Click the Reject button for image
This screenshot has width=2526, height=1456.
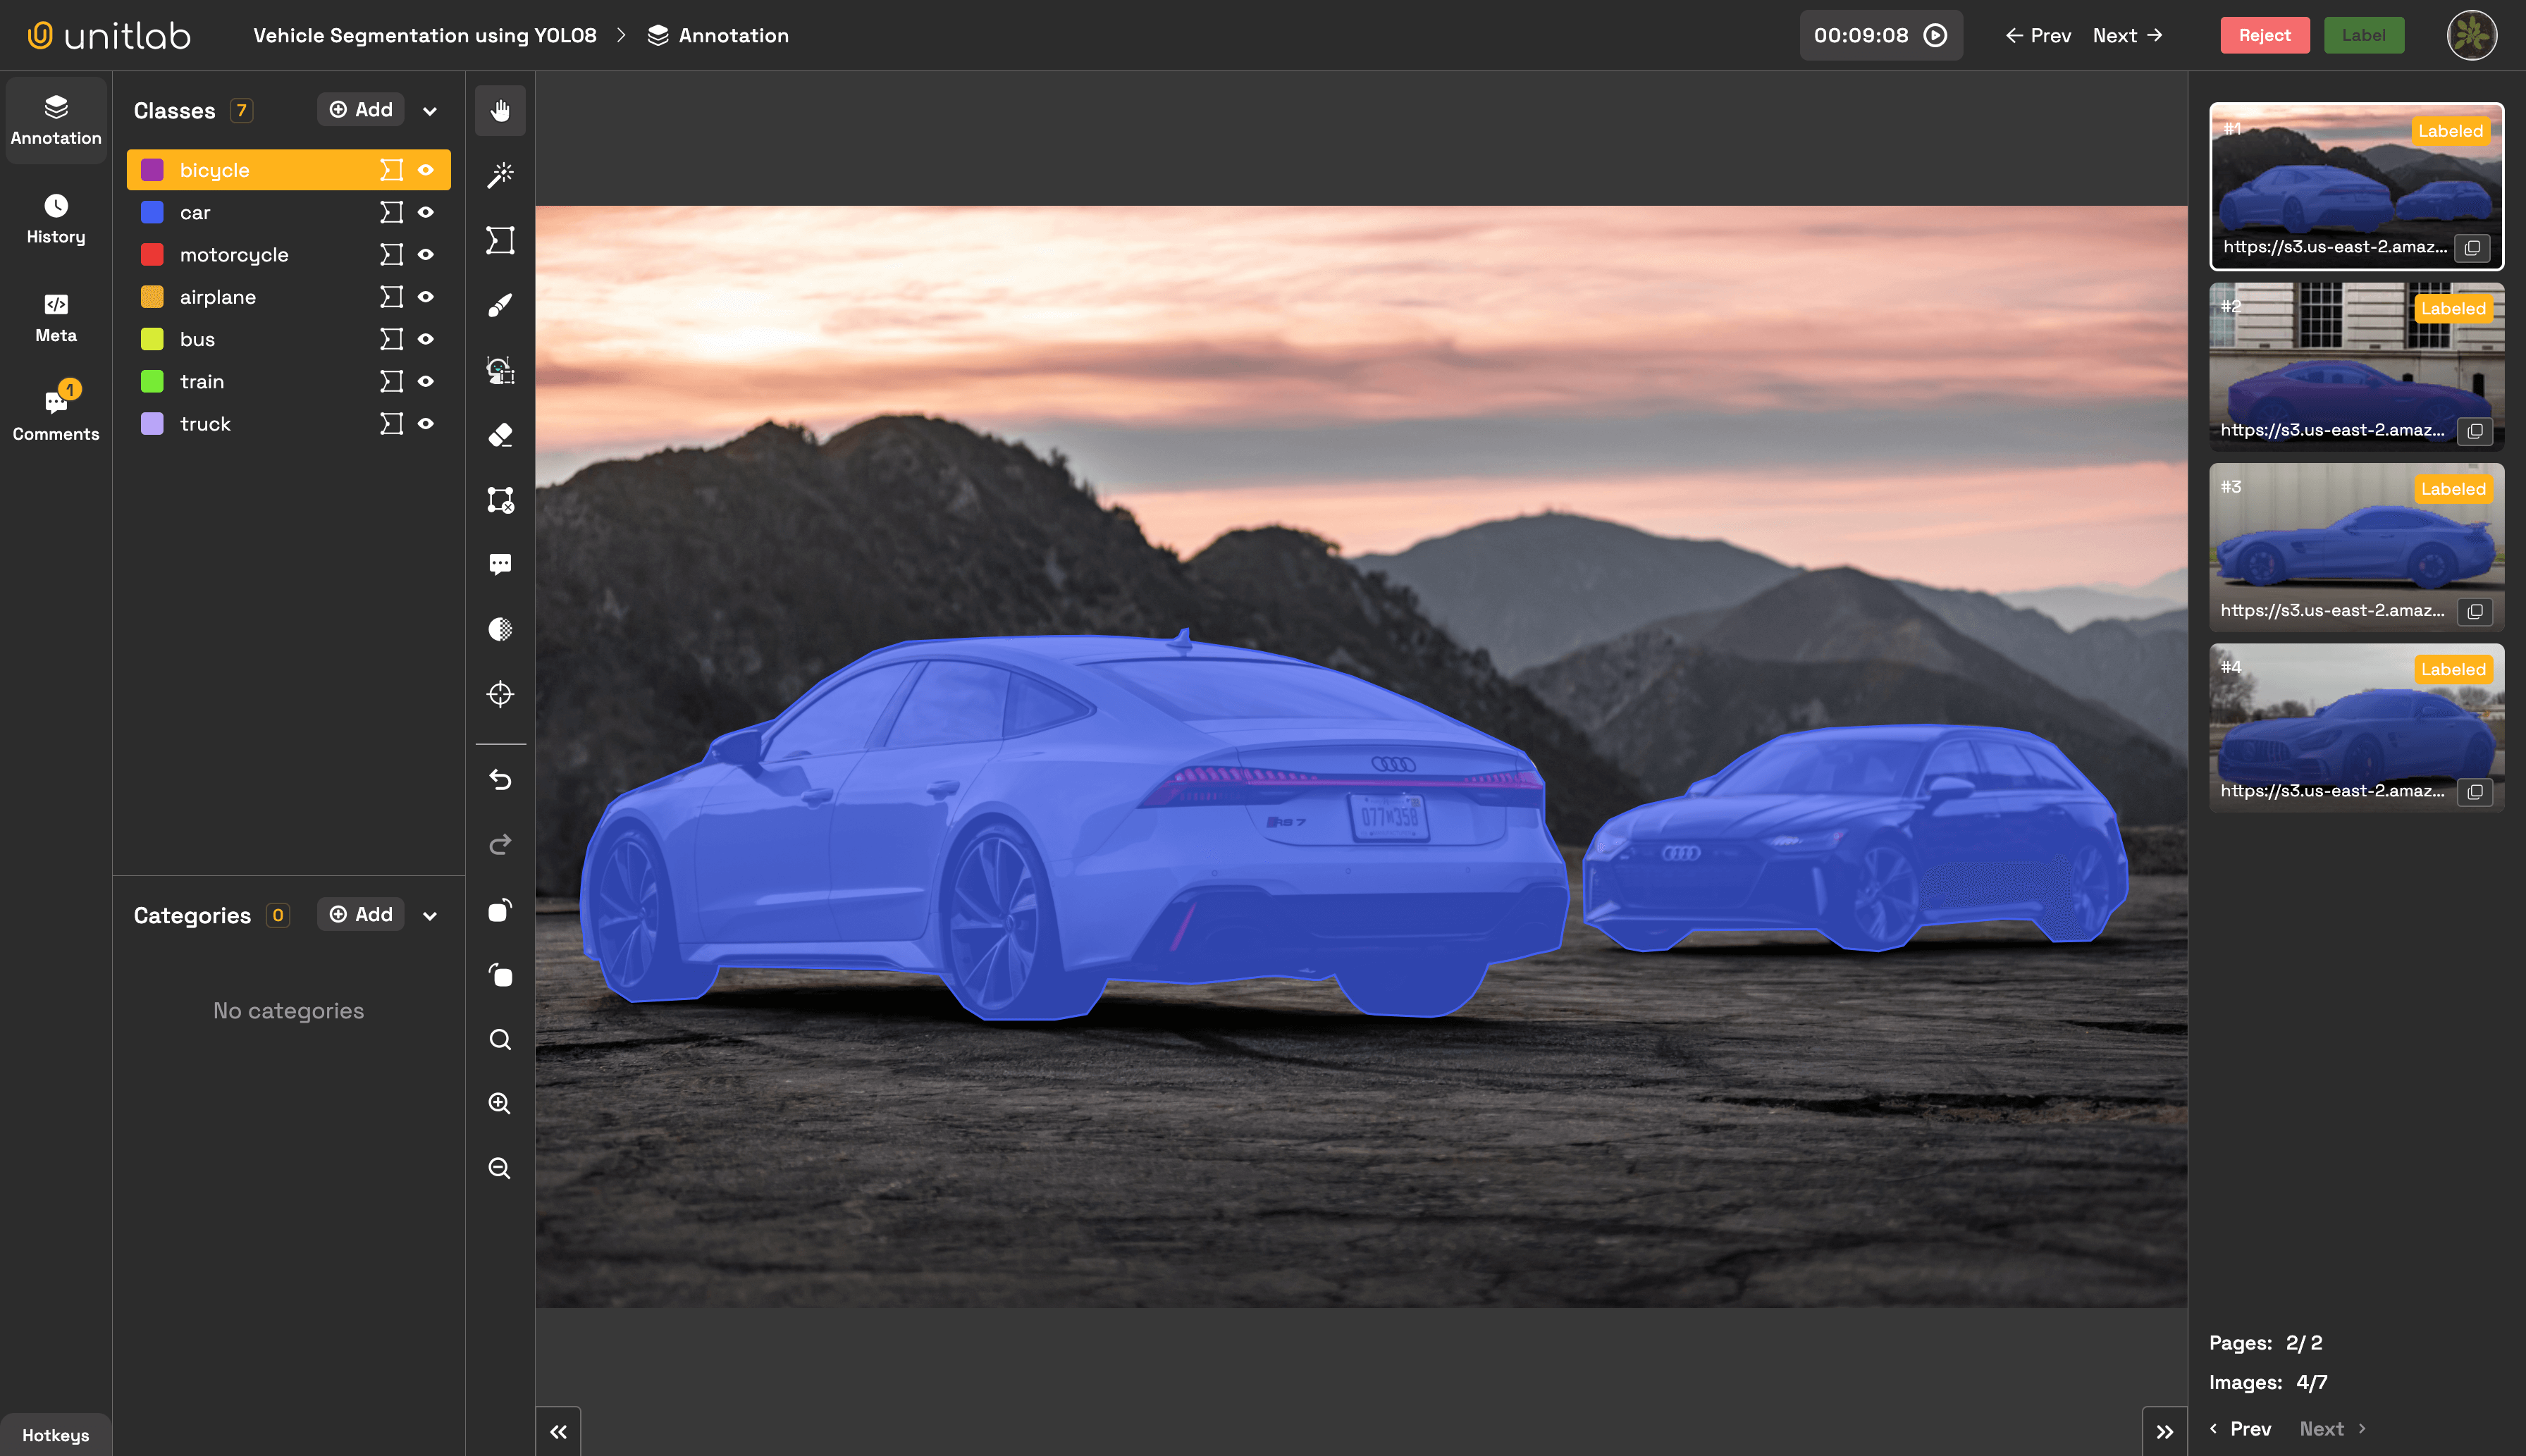(2262, 35)
